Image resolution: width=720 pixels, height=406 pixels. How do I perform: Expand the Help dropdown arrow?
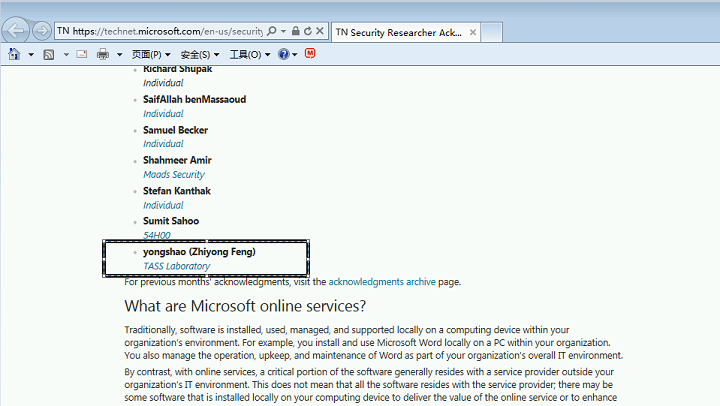tap(294, 55)
